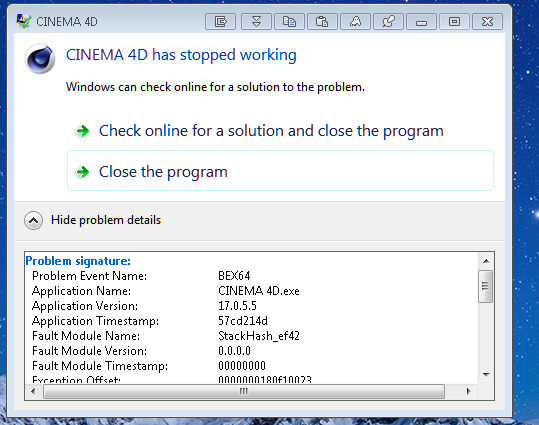Click horizontal scrollbar left arrow

pos(33,391)
